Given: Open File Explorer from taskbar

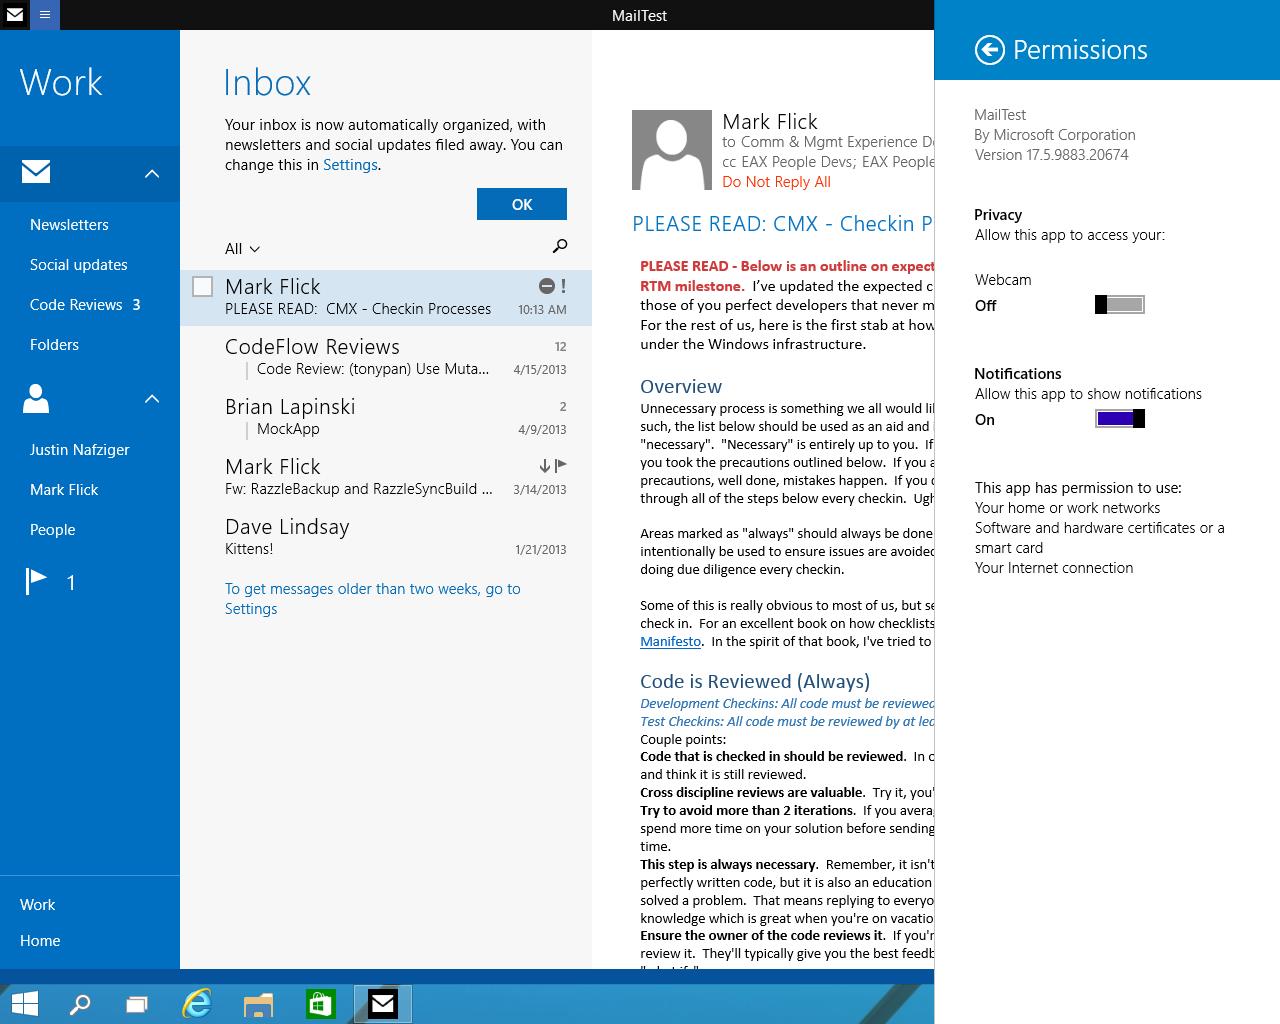Looking at the screenshot, I should 258,1003.
